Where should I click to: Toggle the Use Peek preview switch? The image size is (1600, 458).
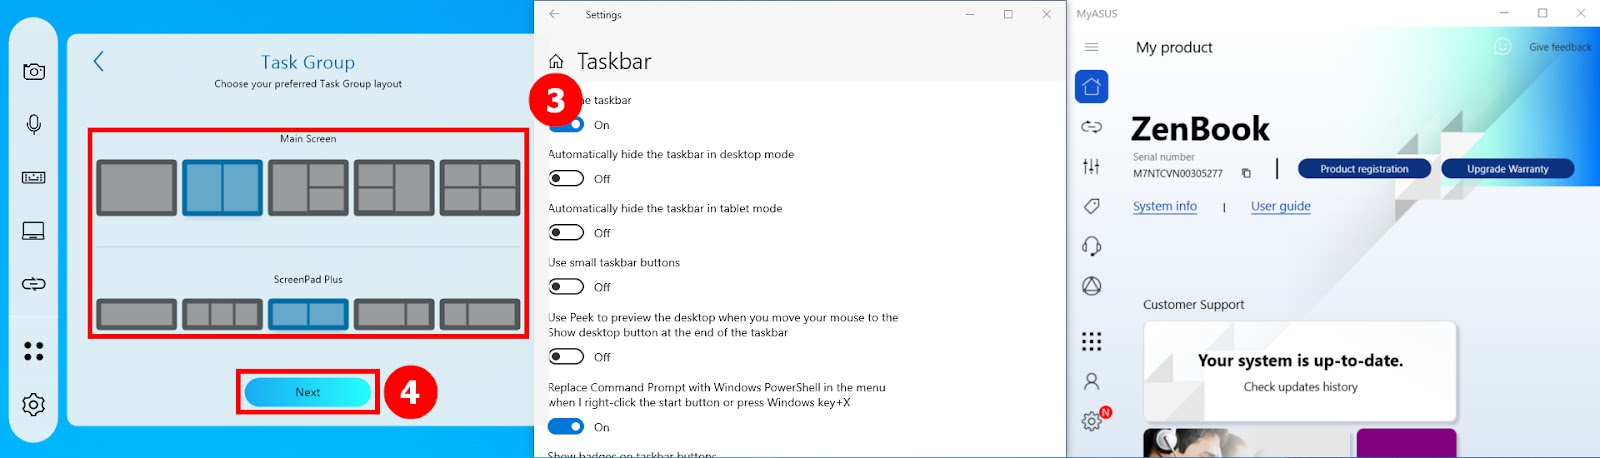566,356
